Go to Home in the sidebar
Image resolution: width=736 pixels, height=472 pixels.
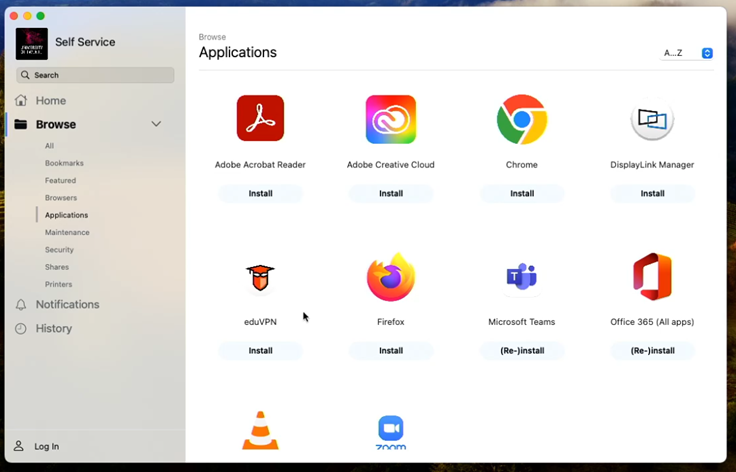pos(51,100)
